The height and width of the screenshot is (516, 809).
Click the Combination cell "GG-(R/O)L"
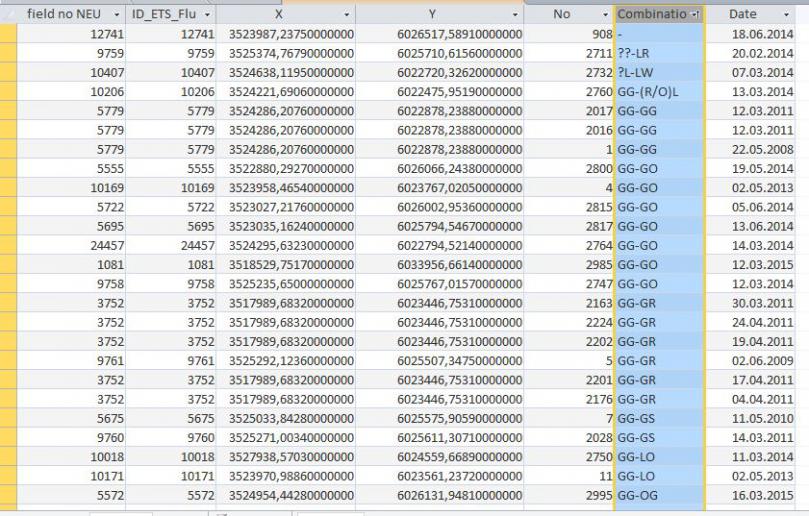coord(659,92)
